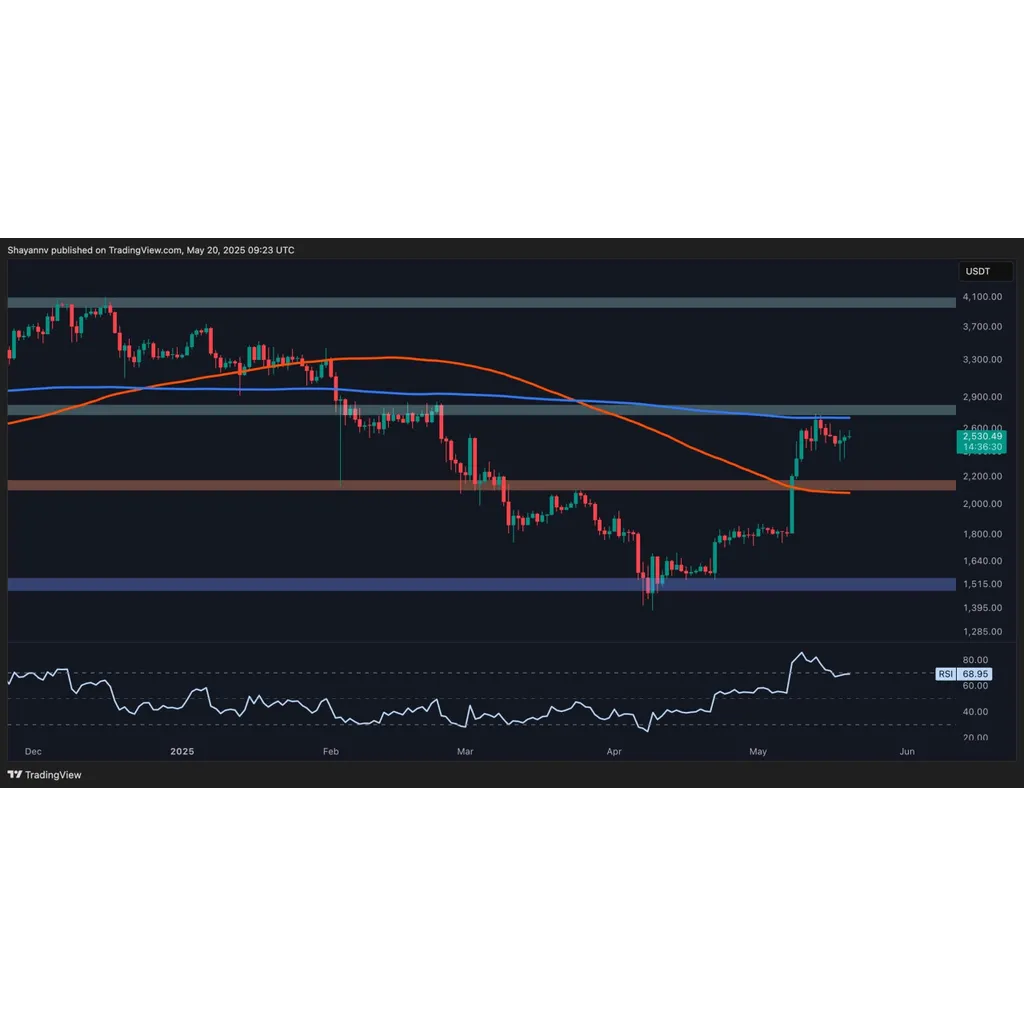
Task: Click the 60.00 RSI axis label
Action: pos(975,686)
